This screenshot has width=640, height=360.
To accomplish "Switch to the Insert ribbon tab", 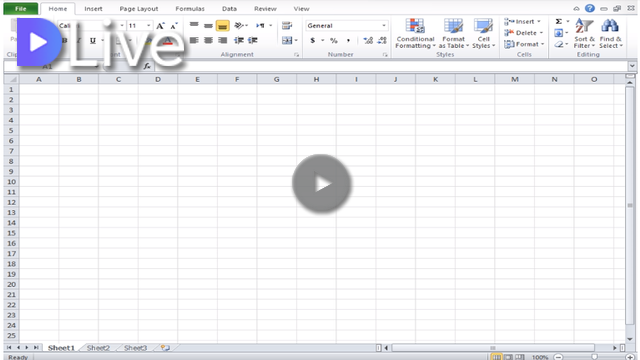I will 93,9.
